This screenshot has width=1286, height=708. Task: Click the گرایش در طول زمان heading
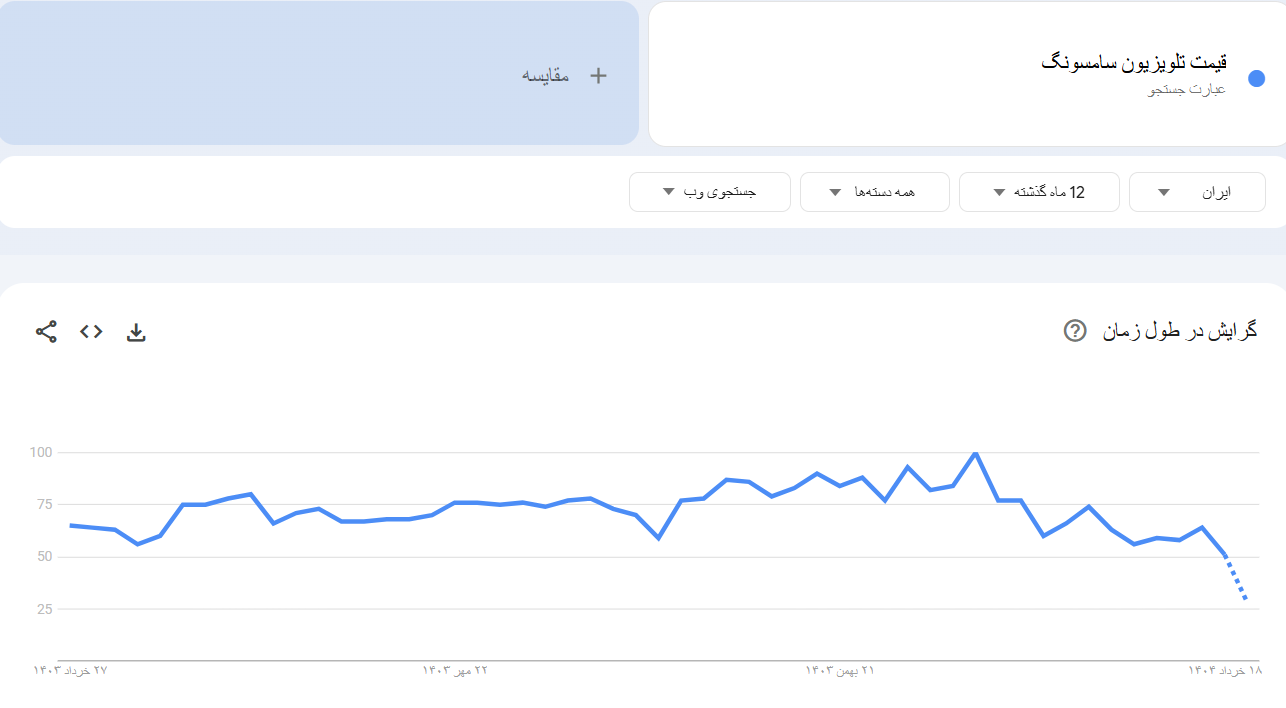coord(1180,331)
